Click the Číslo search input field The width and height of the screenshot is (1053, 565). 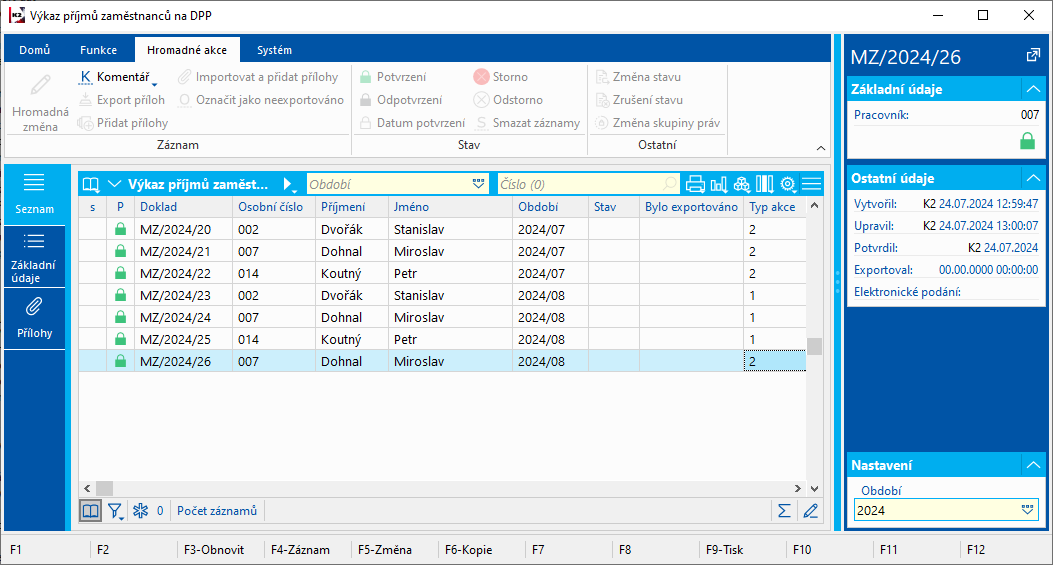tap(580, 184)
